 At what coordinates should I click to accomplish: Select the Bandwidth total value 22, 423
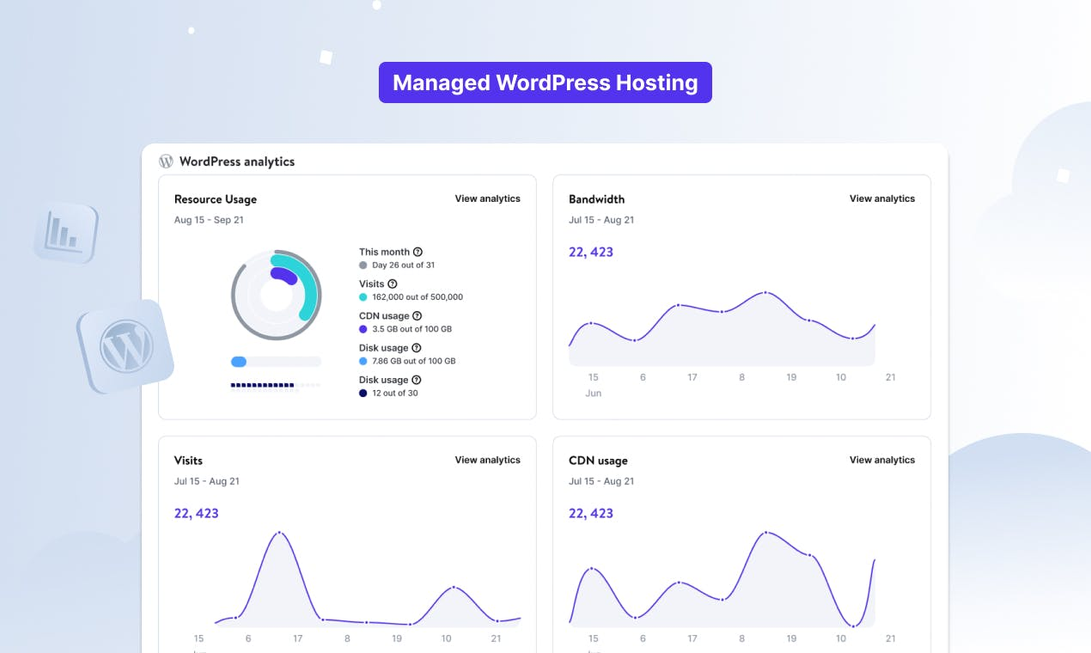coord(591,252)
